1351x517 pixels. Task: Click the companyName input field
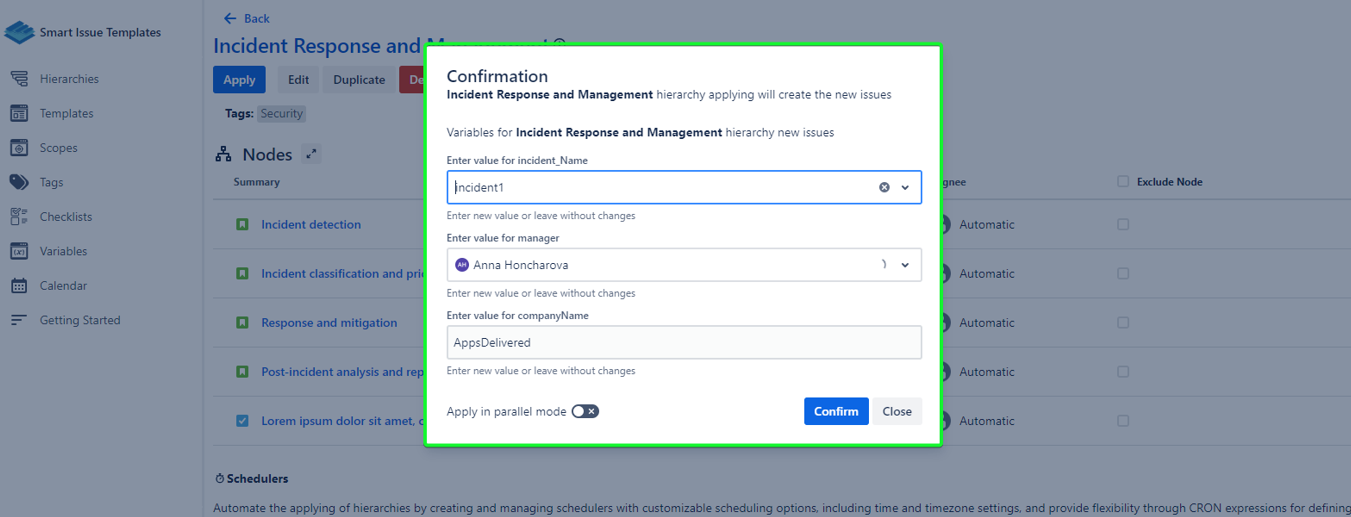(x=684, y=342)
